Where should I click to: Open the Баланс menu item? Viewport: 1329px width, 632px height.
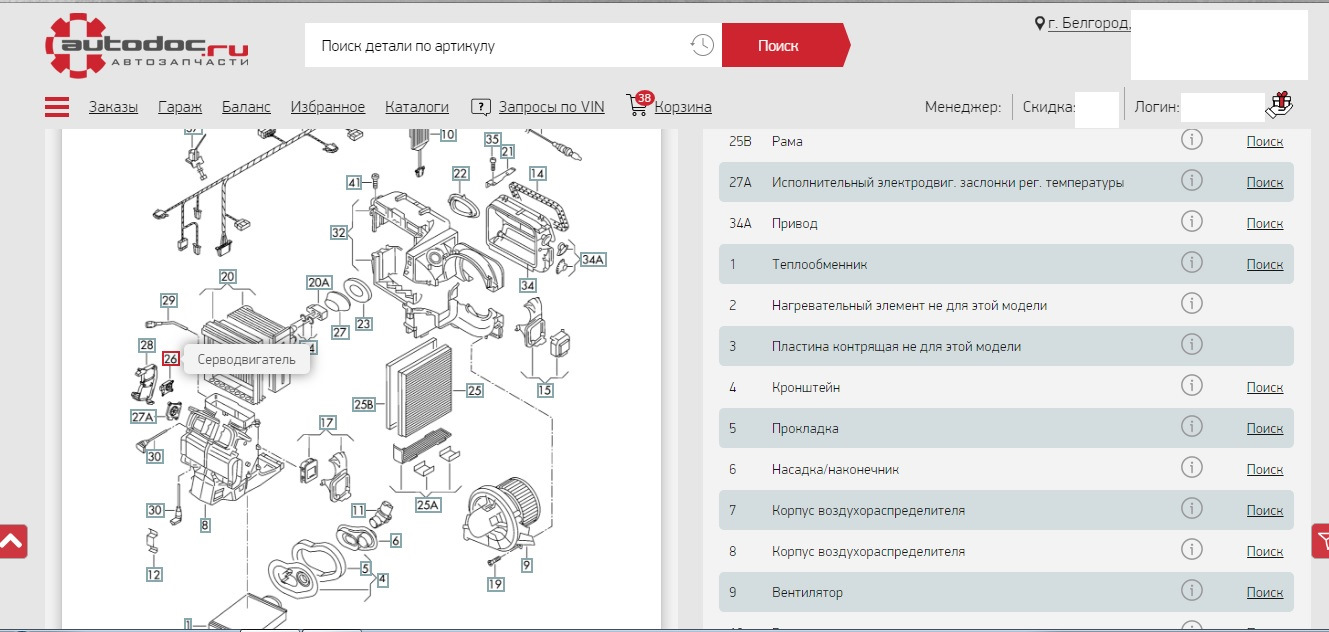[x=246, y=107]
